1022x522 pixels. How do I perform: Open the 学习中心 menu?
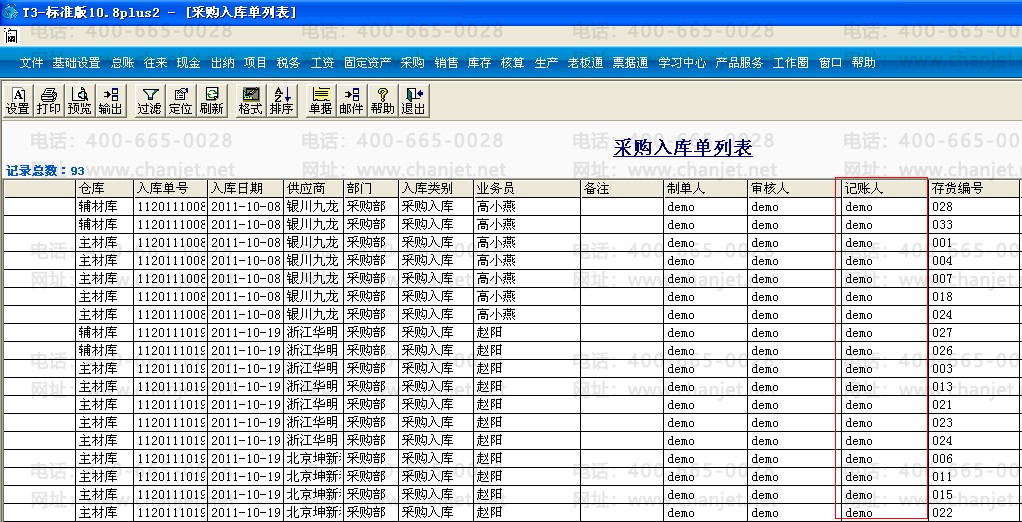[682, 63]
